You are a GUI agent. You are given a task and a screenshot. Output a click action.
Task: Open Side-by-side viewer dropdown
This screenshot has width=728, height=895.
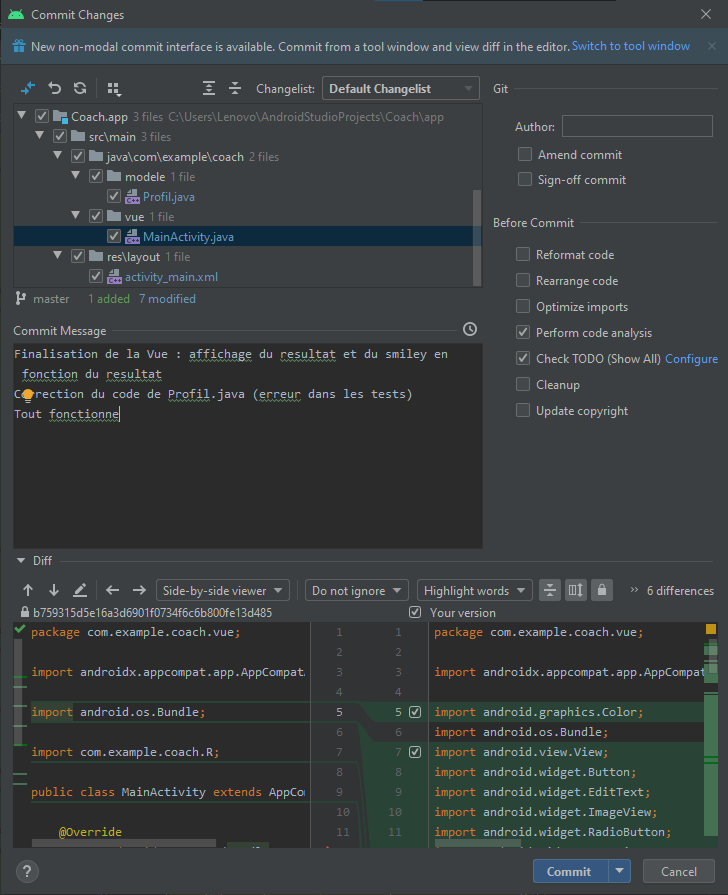pos(223,591)
